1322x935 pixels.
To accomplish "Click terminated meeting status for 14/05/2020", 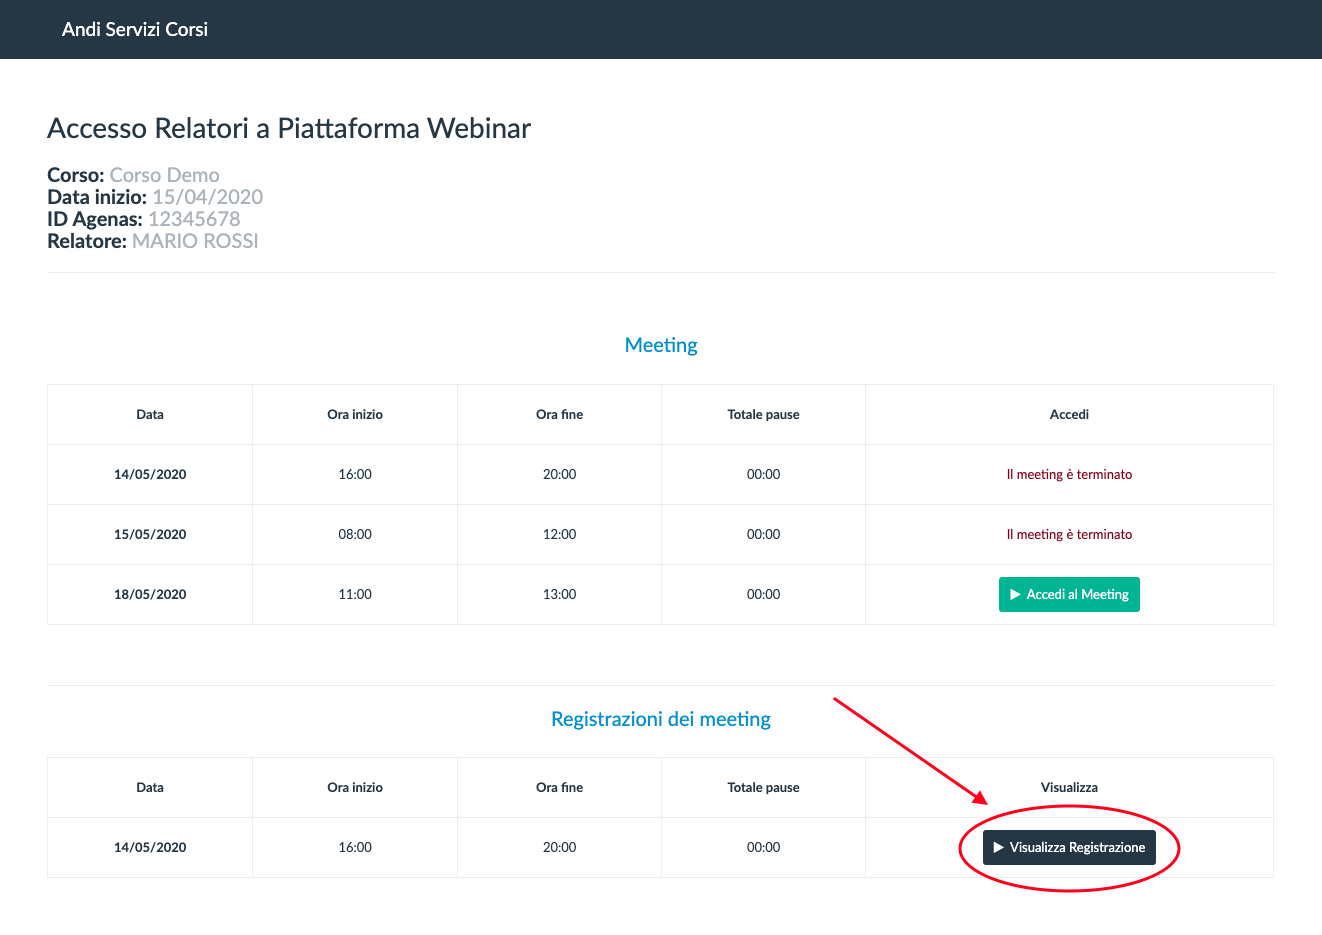I will (1069, 475).
